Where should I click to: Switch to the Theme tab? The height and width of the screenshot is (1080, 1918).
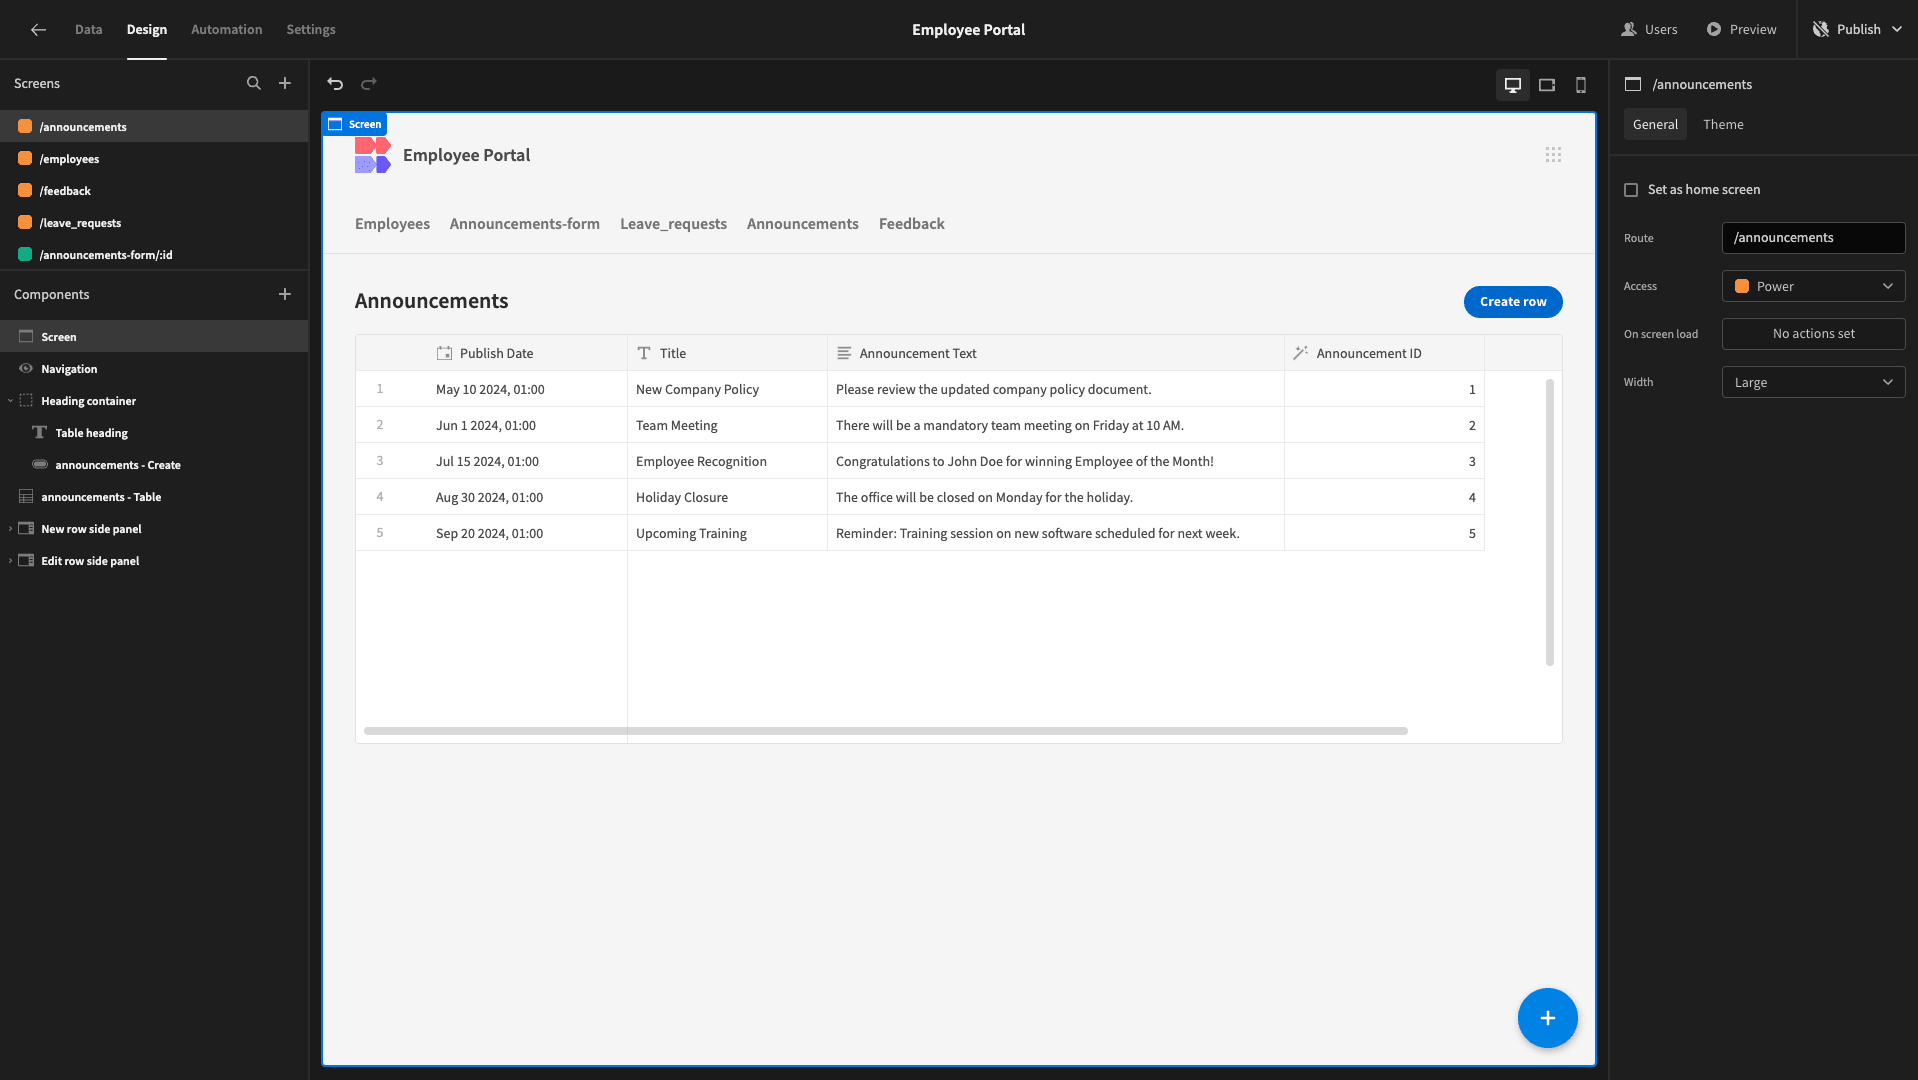1723,124
